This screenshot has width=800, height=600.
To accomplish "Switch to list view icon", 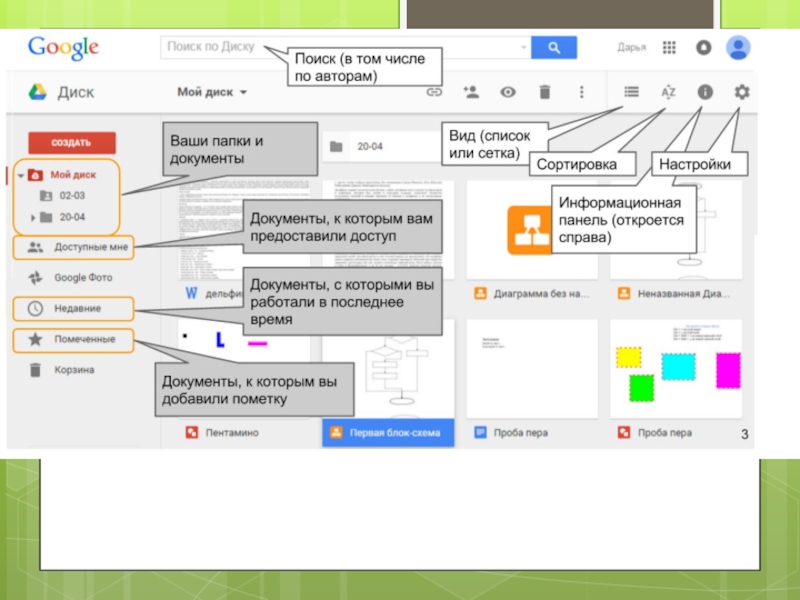I will [x=631, y=92].
